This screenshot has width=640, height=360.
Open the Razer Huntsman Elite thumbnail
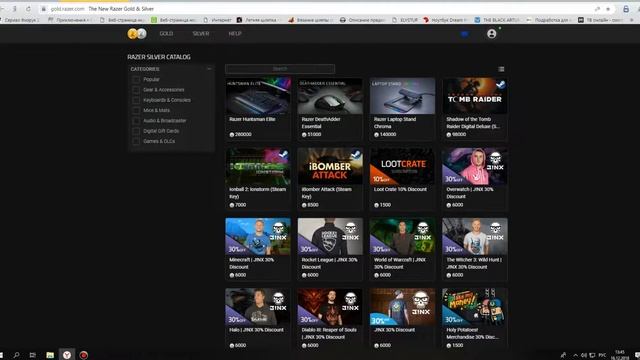[x=258, y=96]
